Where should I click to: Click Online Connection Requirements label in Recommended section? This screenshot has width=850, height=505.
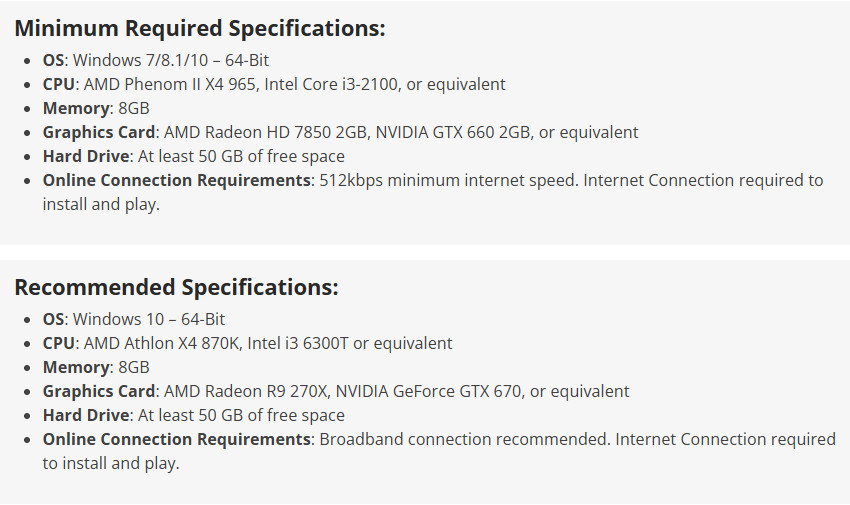point(176,439)
